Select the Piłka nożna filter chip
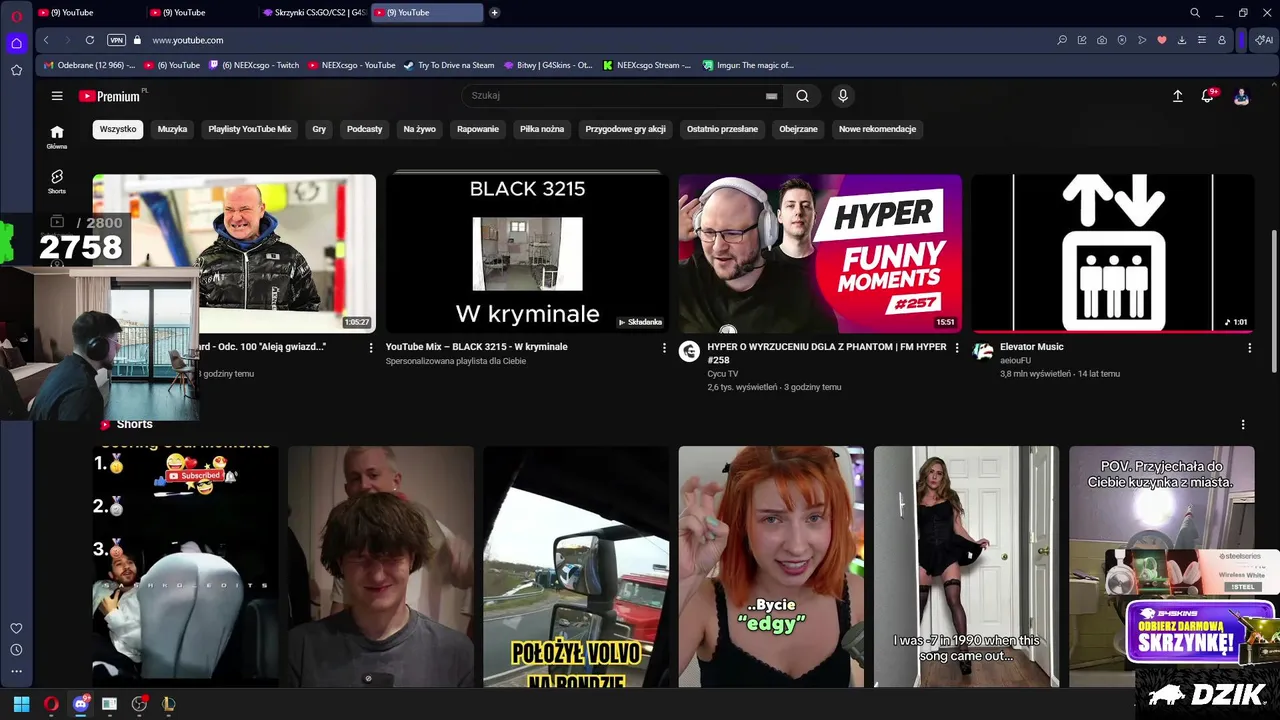 (542, 129)
